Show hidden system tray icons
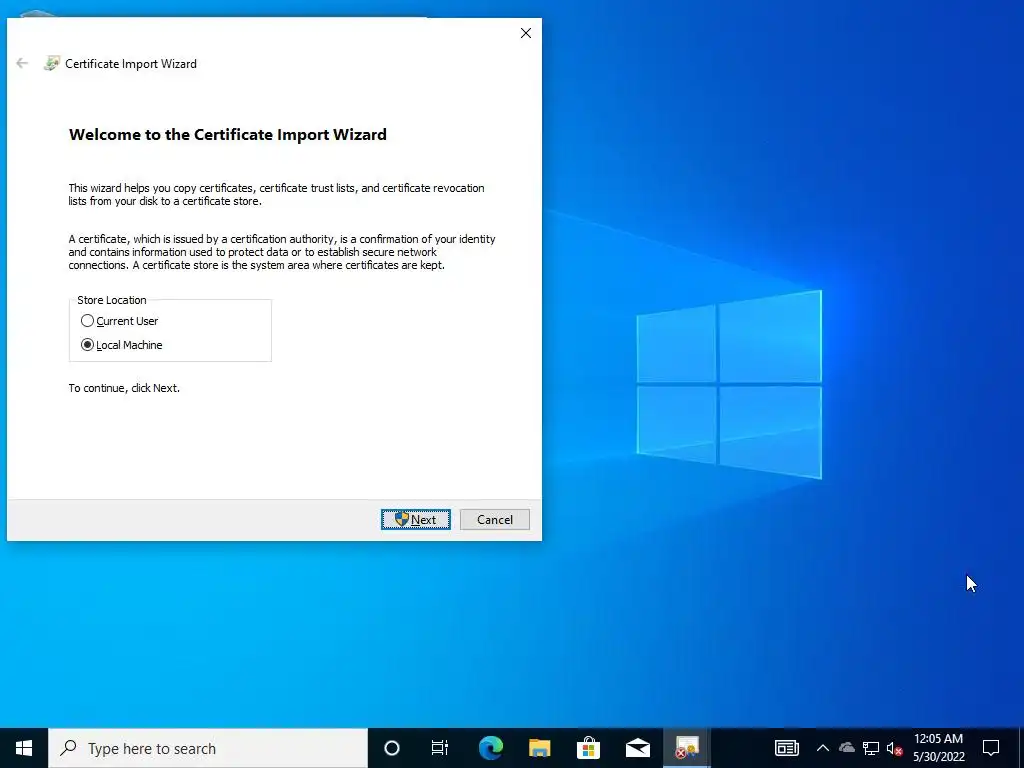 pos(823,748)
